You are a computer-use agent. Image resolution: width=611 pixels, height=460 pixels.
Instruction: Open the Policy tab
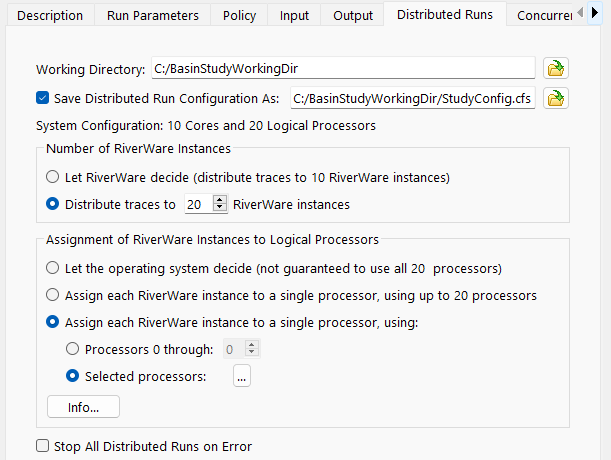(x=239, y=15)
